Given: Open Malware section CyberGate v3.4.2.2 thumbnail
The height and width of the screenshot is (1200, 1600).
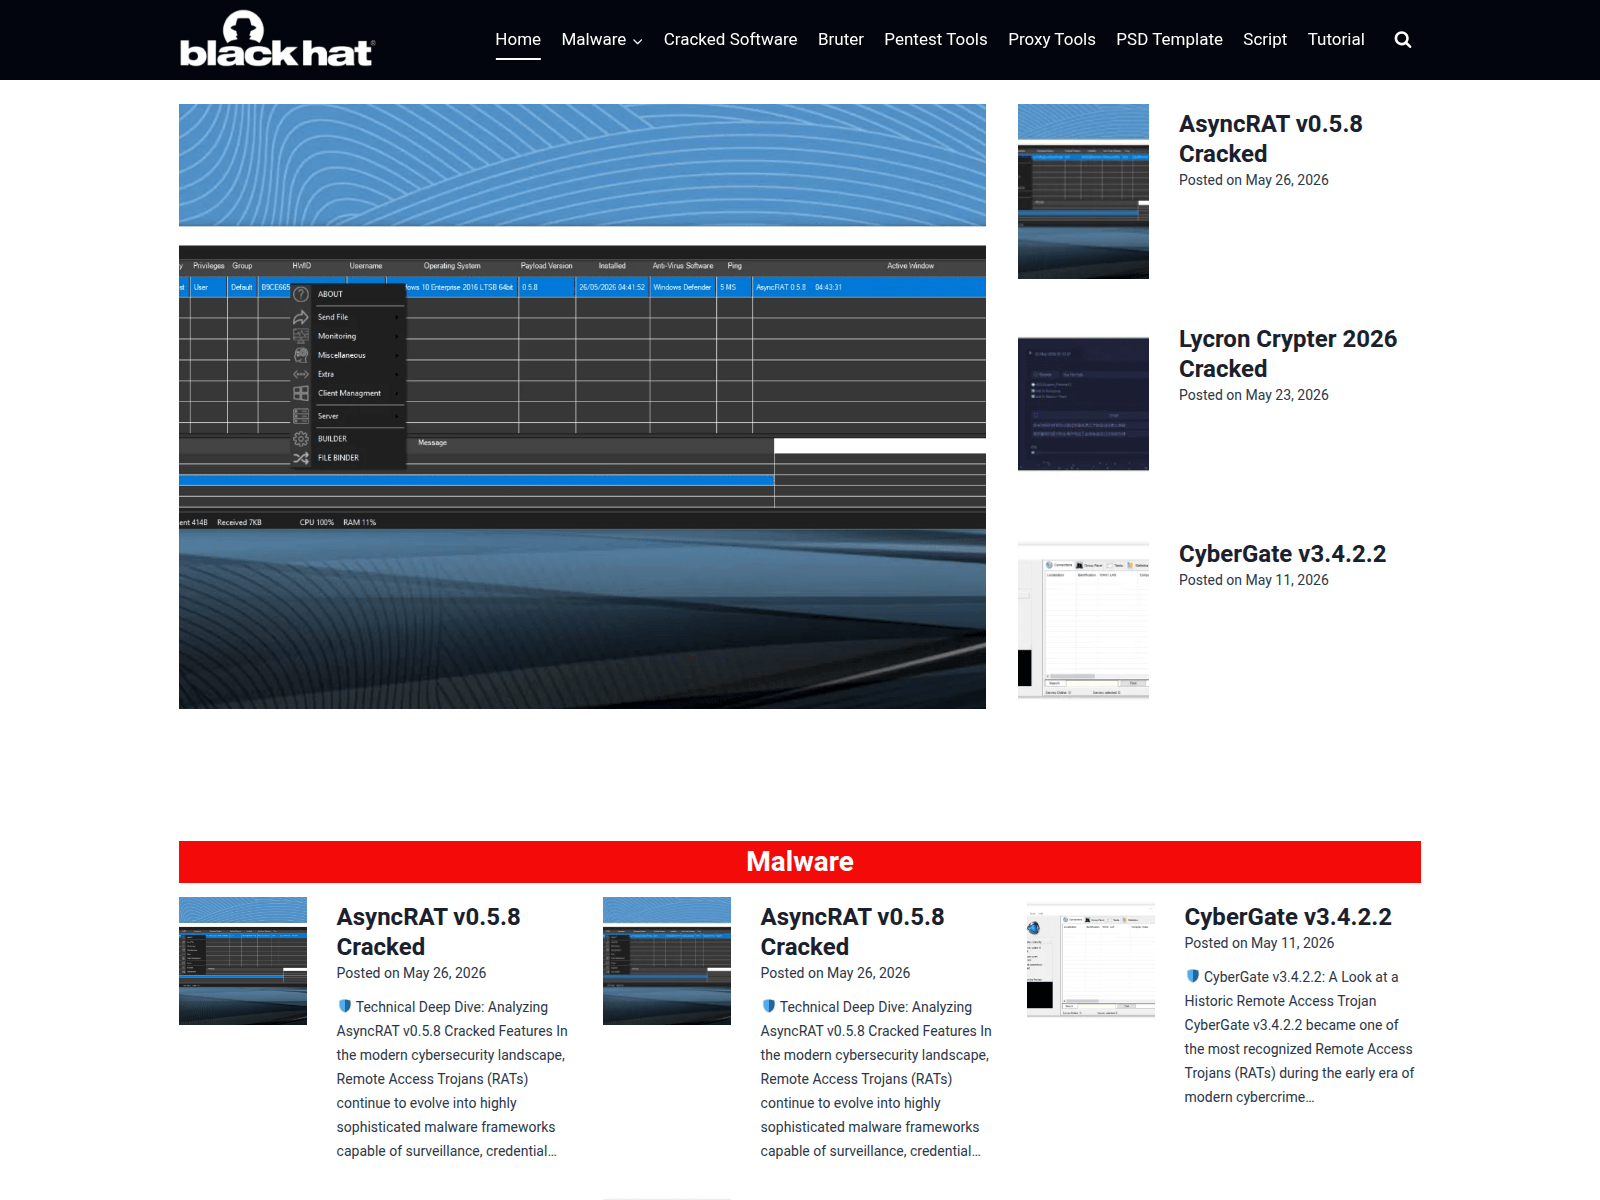Looking at the screenshot, I should click(1091, 961).
